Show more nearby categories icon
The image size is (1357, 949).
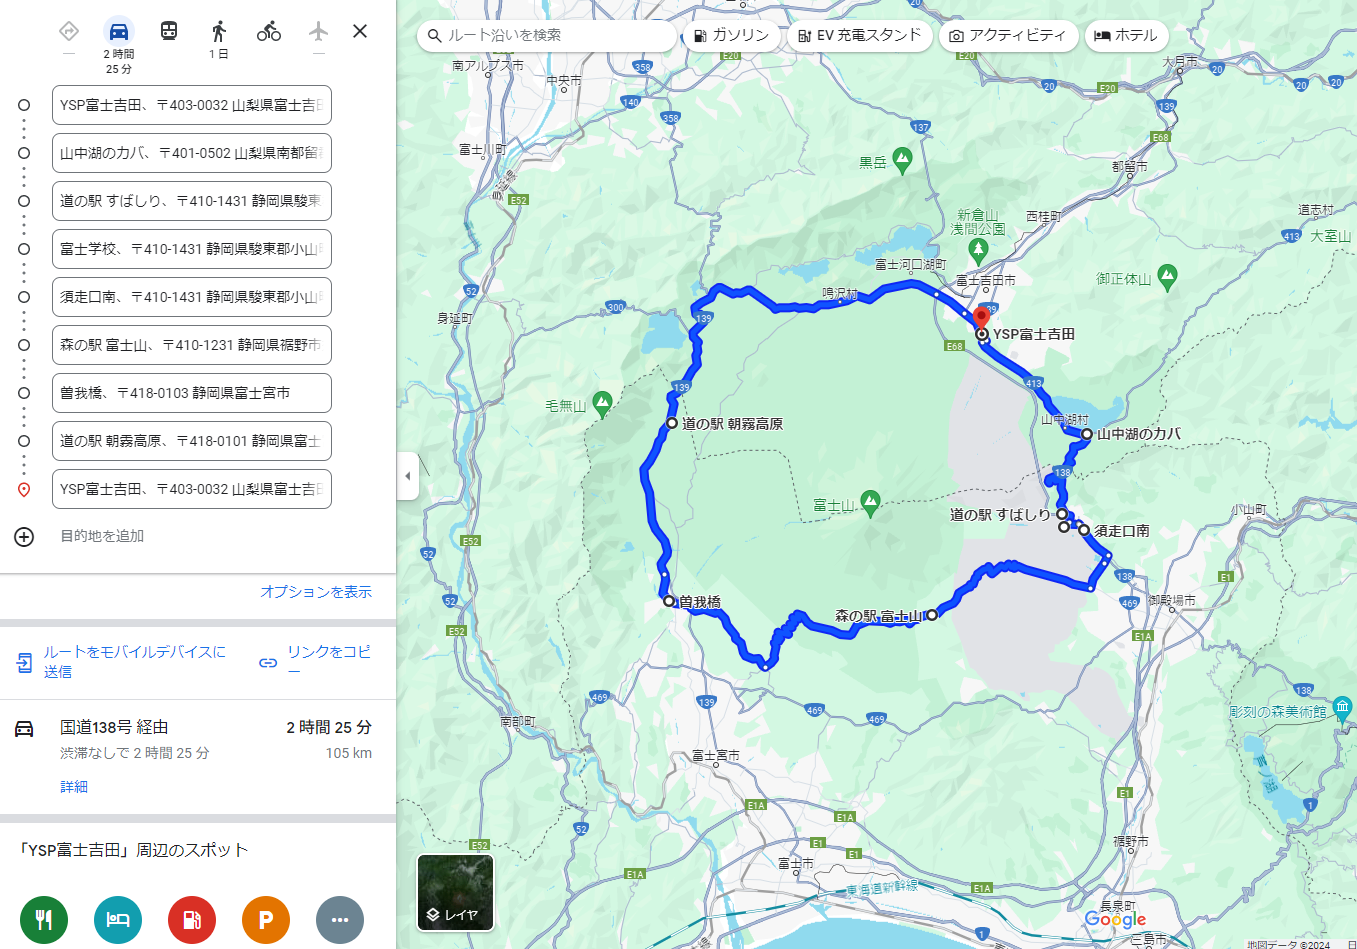340,920
